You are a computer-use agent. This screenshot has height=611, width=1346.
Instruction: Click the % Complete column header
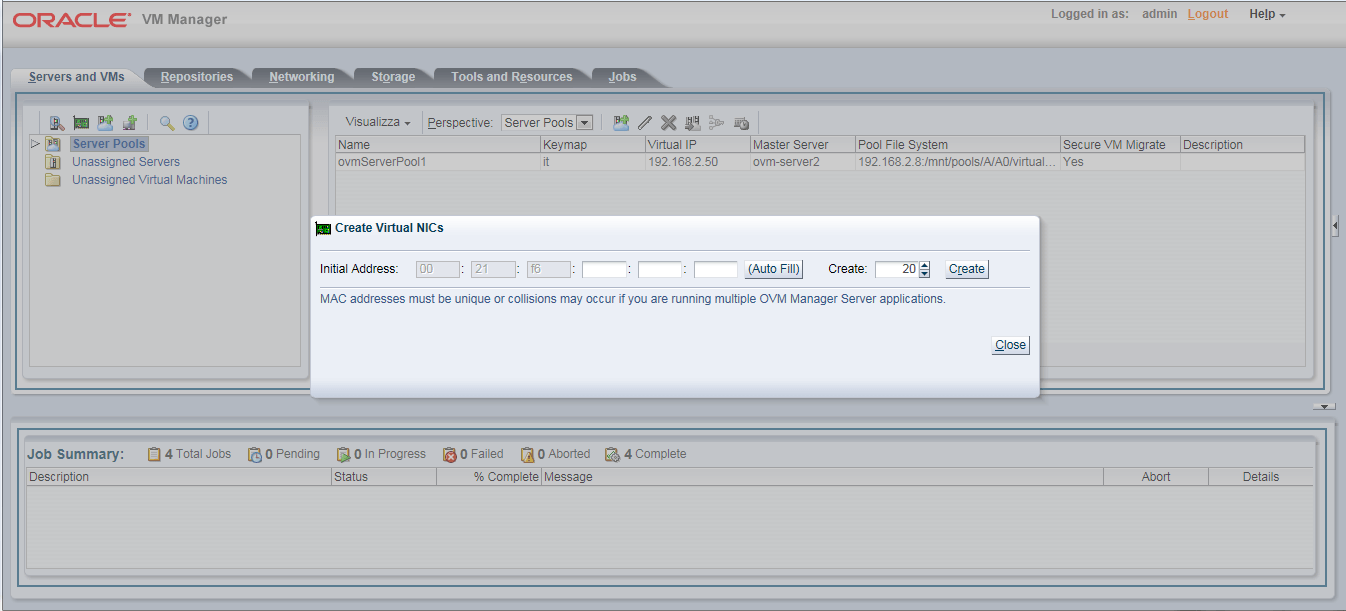(x=489, y=477)
